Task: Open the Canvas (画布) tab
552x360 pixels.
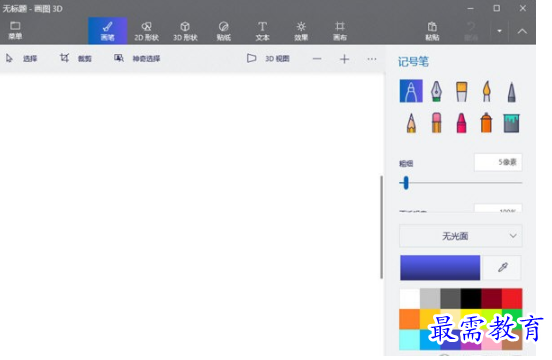Action: 340,31
